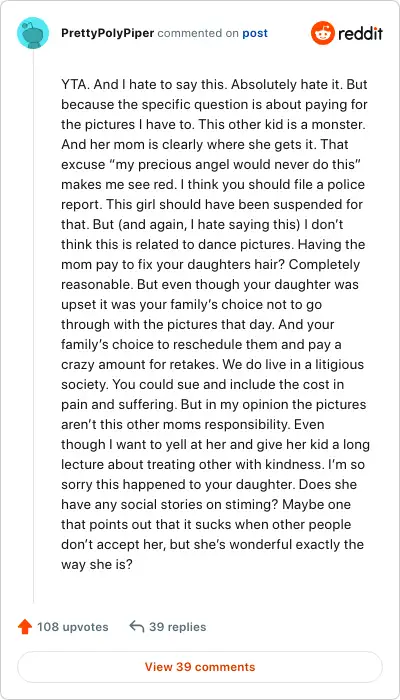Click the "View 39 comments" button

pos(200,667)
